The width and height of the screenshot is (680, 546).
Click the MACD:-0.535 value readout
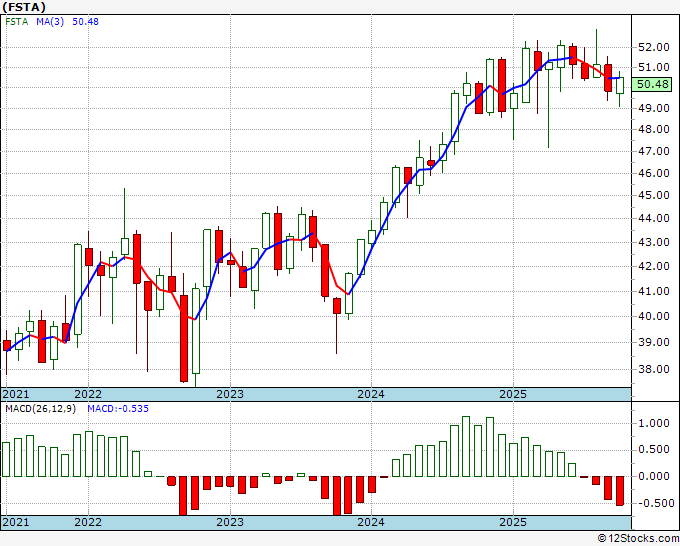coord(118,409)
